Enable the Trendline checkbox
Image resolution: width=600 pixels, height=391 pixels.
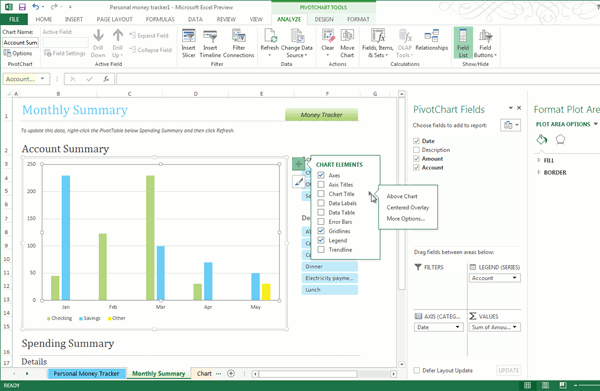[x=321, y=249]
